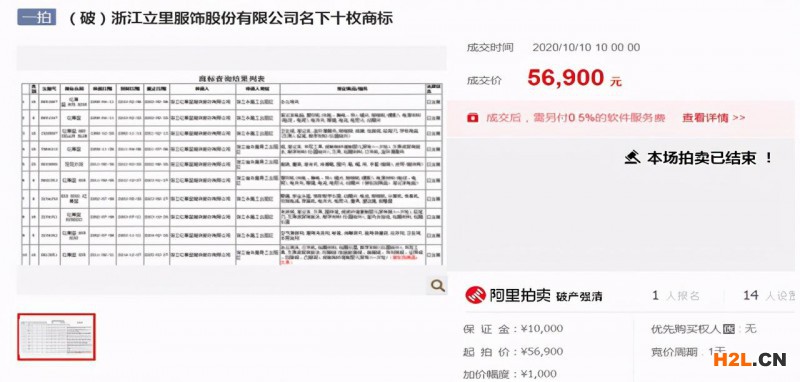Image resolution: width=800 pixels, height=382 pixels.
Task: Click the H2L.CN watermark logo
Action: click(x=749, y=359)
